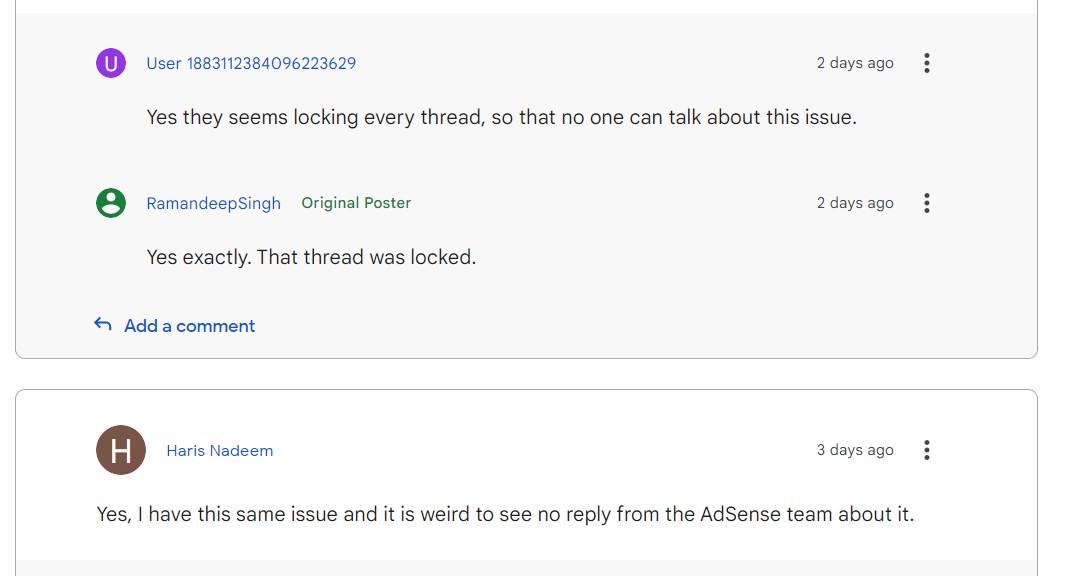
Task: Click the 2 days ago timestamp on RamandeepSingh's comment
Action: coord(854,203)
